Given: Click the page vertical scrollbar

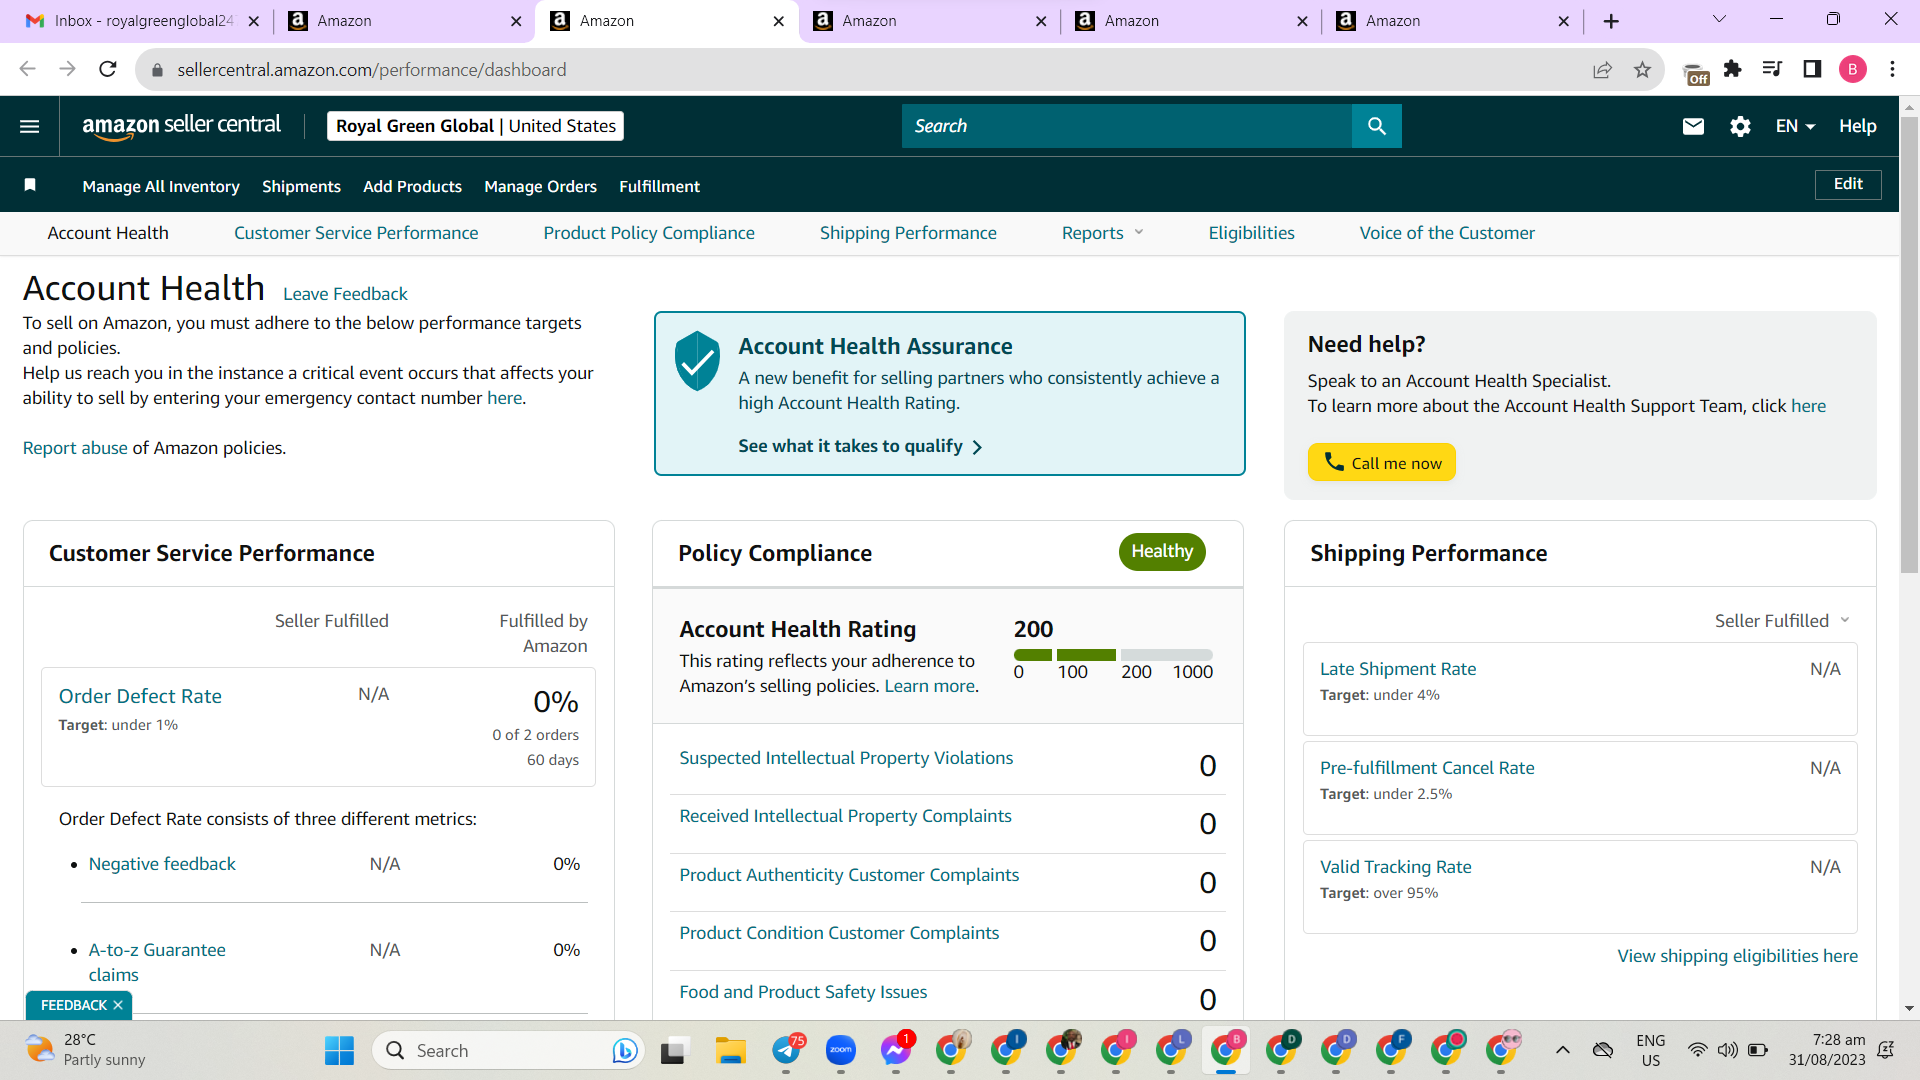Looking at the screenshot, I should [x=1910, y=345].
